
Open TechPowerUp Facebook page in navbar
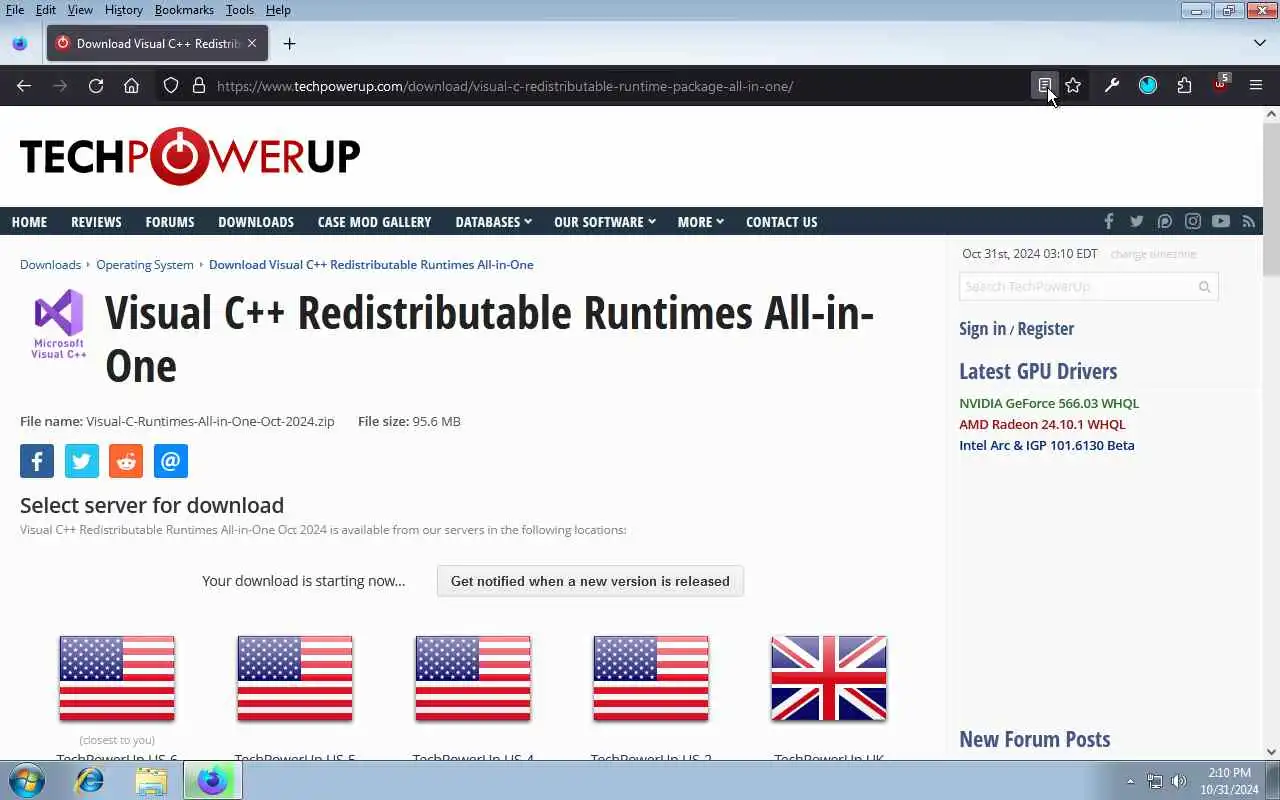tap(1108, 221)
